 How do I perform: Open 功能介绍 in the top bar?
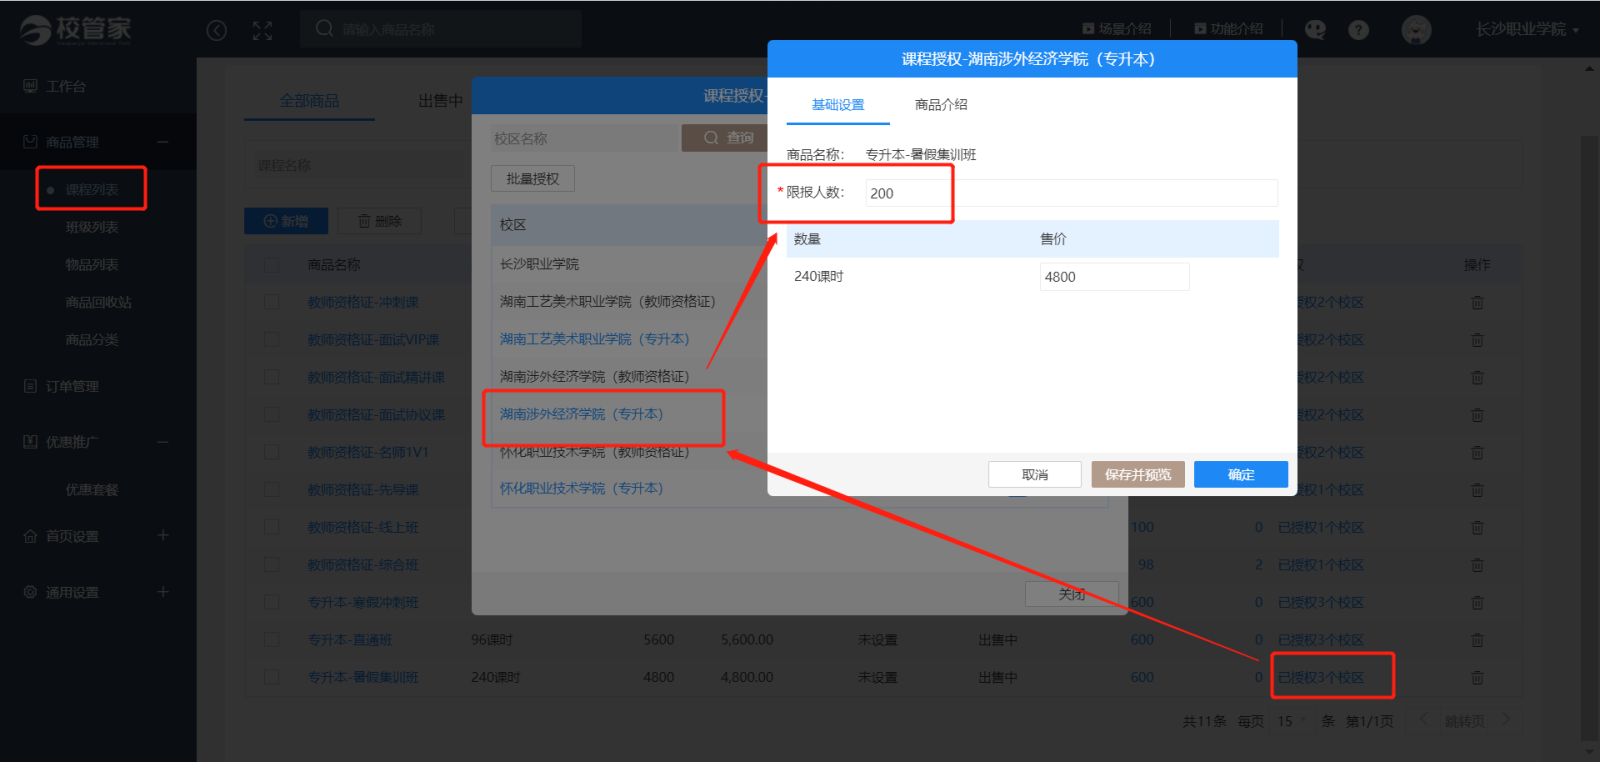[1229, 29]
